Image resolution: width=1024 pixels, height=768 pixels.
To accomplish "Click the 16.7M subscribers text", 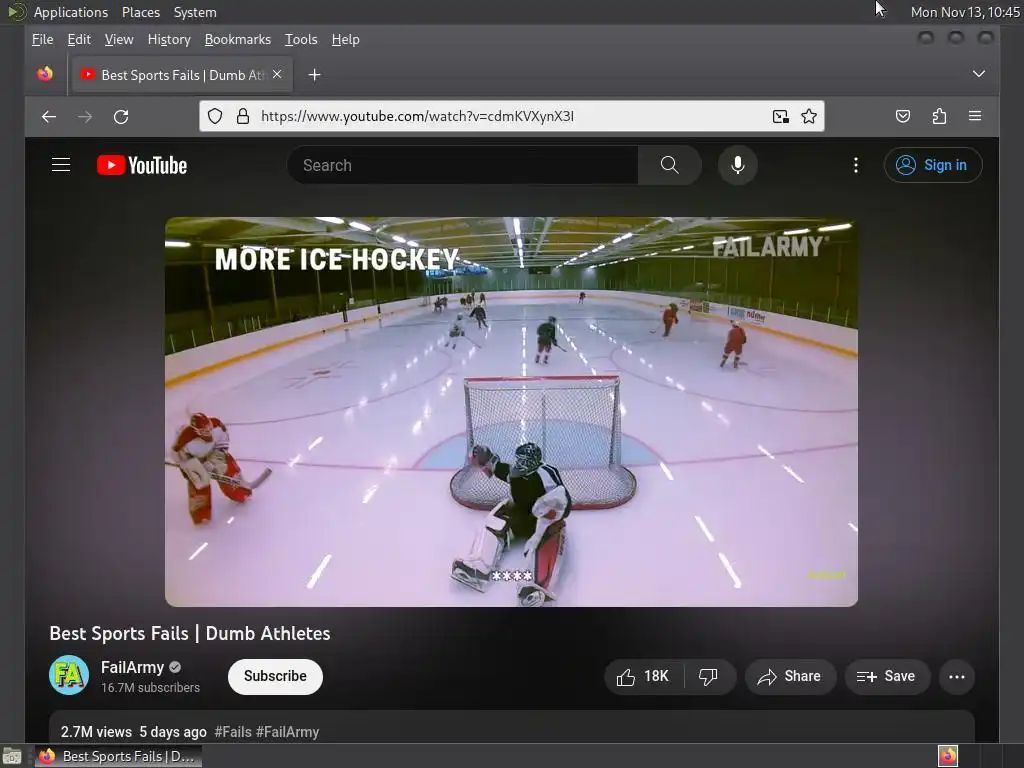I will [150, 688].
